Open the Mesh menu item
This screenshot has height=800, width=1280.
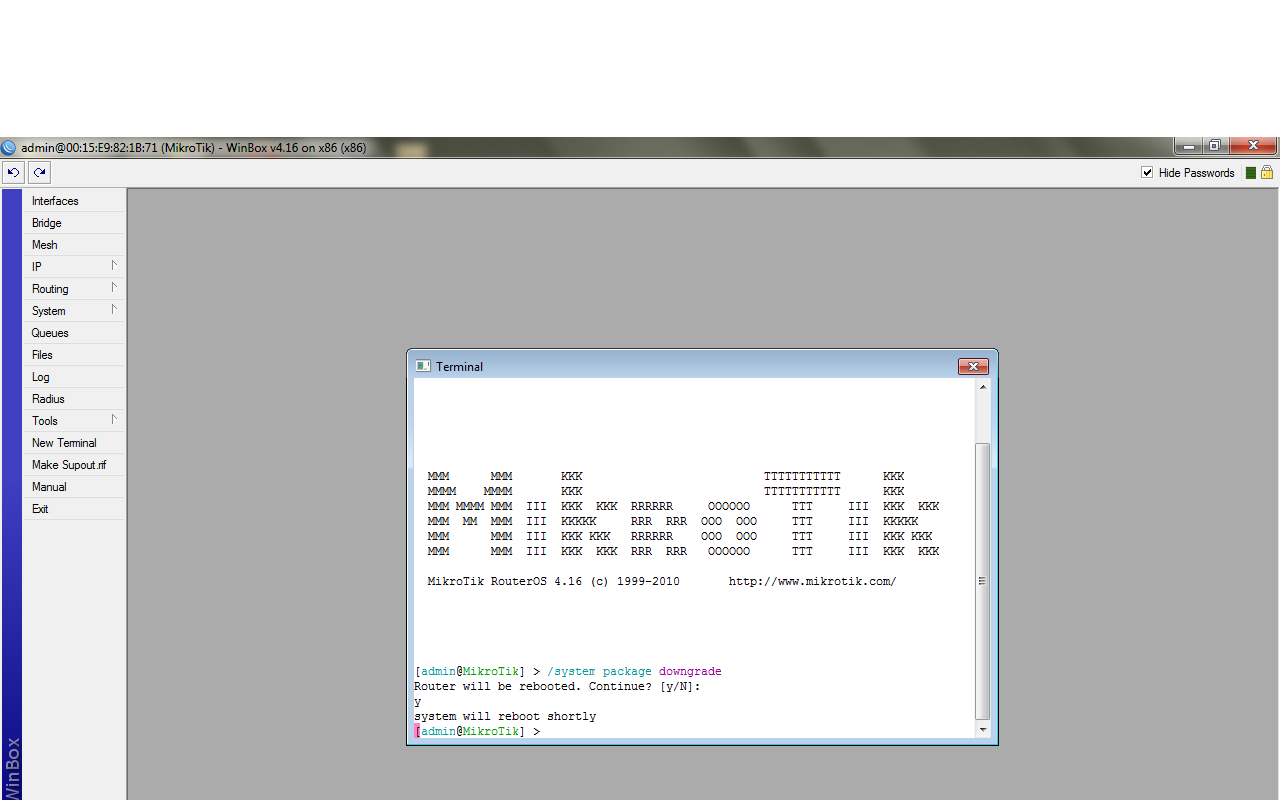75,245
